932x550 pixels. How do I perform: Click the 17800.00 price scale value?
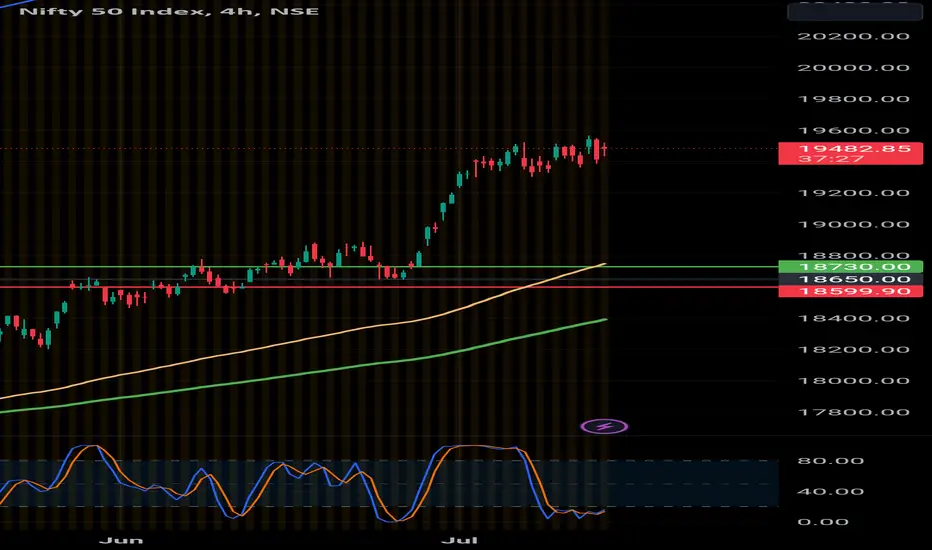[854, 412]
